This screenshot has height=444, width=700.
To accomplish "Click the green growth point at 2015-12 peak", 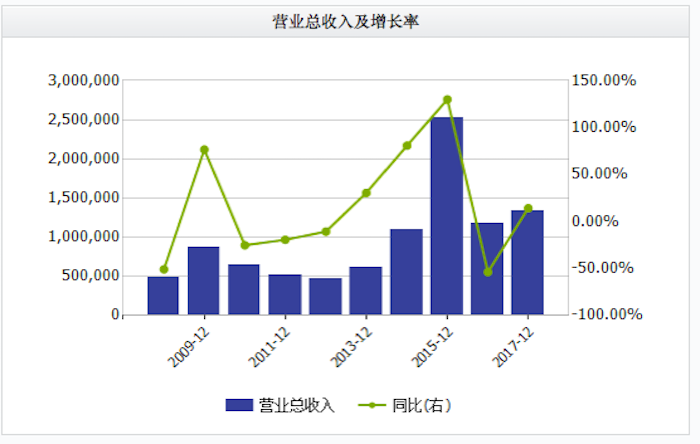I will point(447,100).
